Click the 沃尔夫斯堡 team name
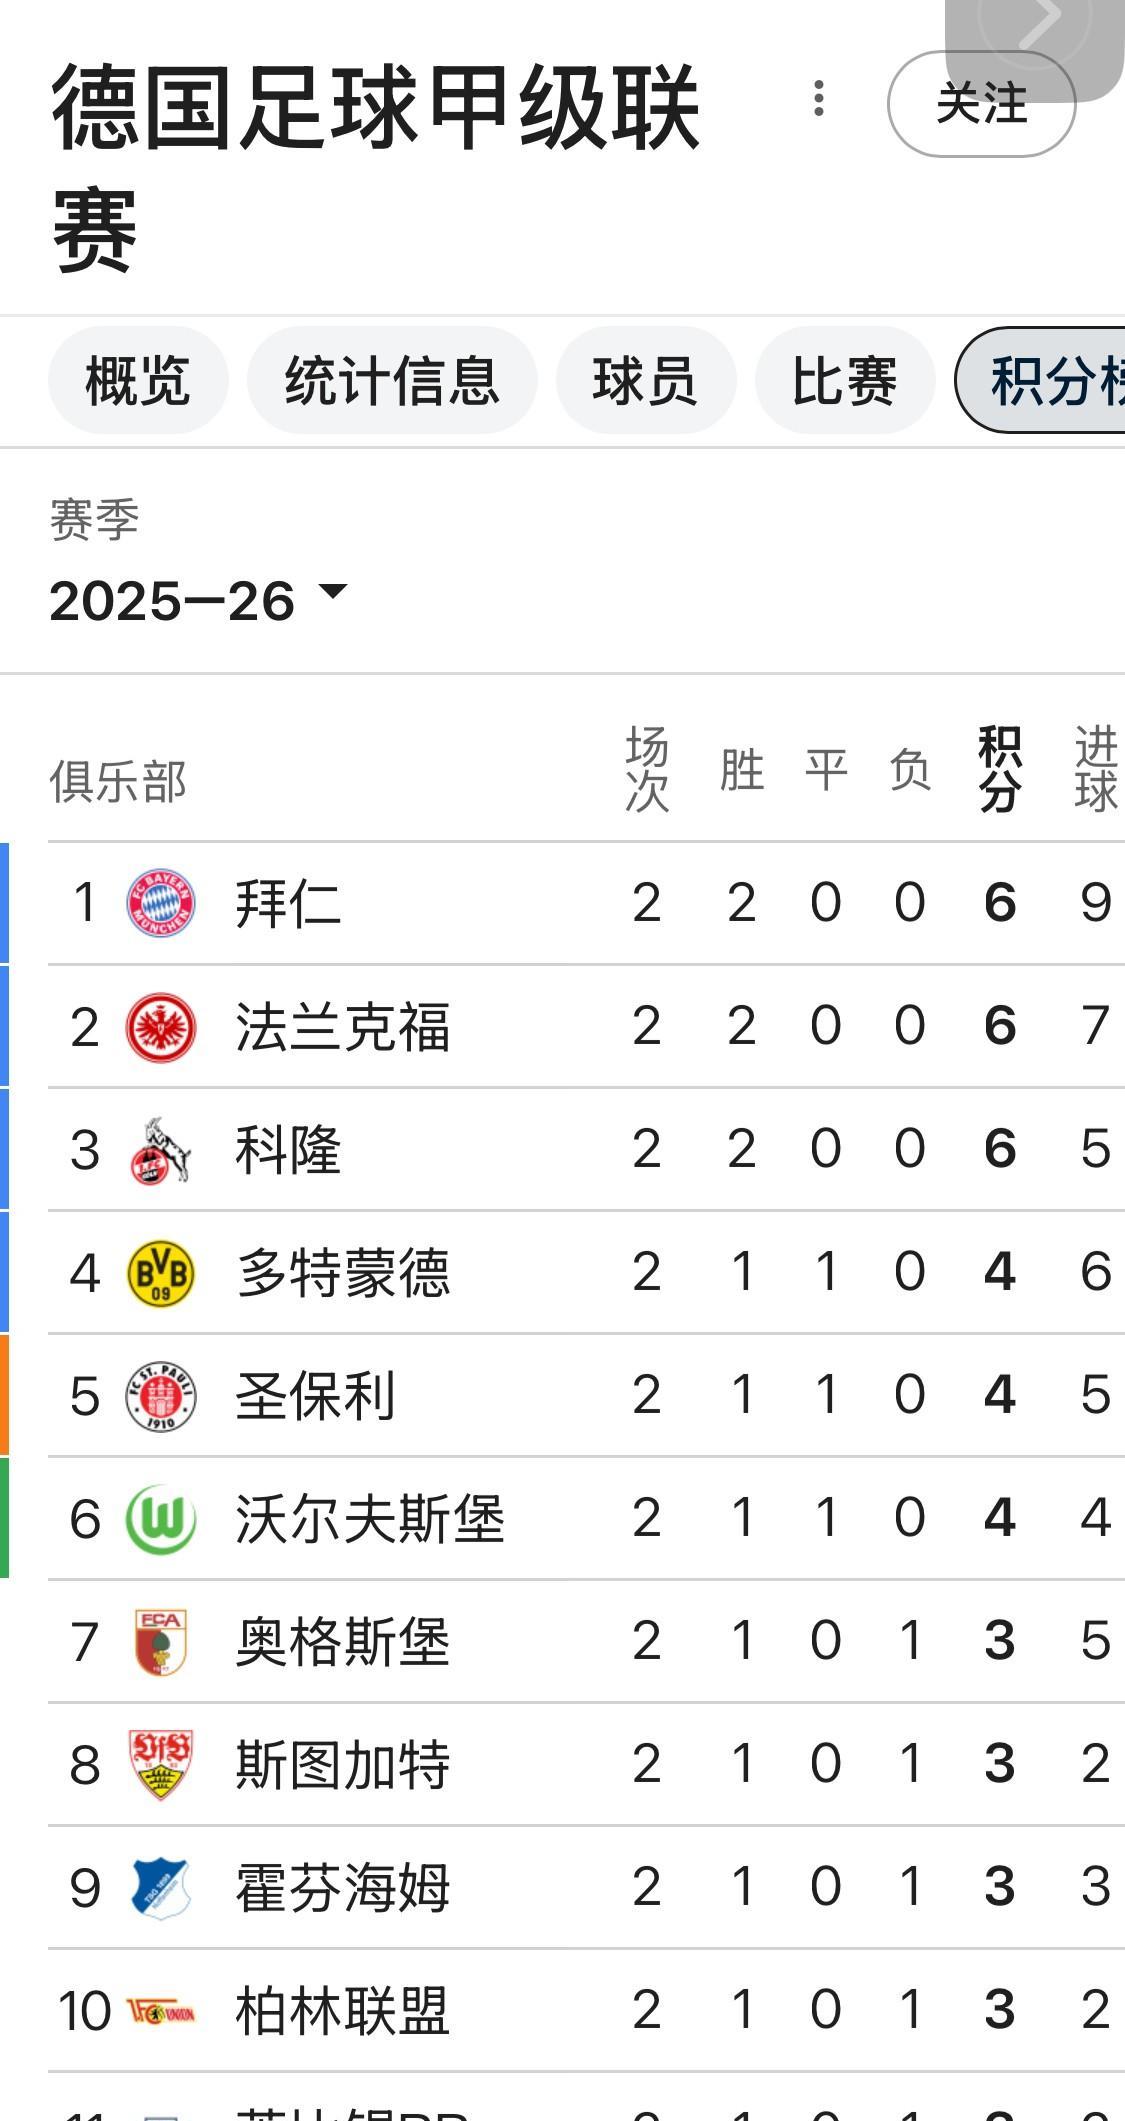This screenshot has width=1125, height=2121. click(370, 1519)
